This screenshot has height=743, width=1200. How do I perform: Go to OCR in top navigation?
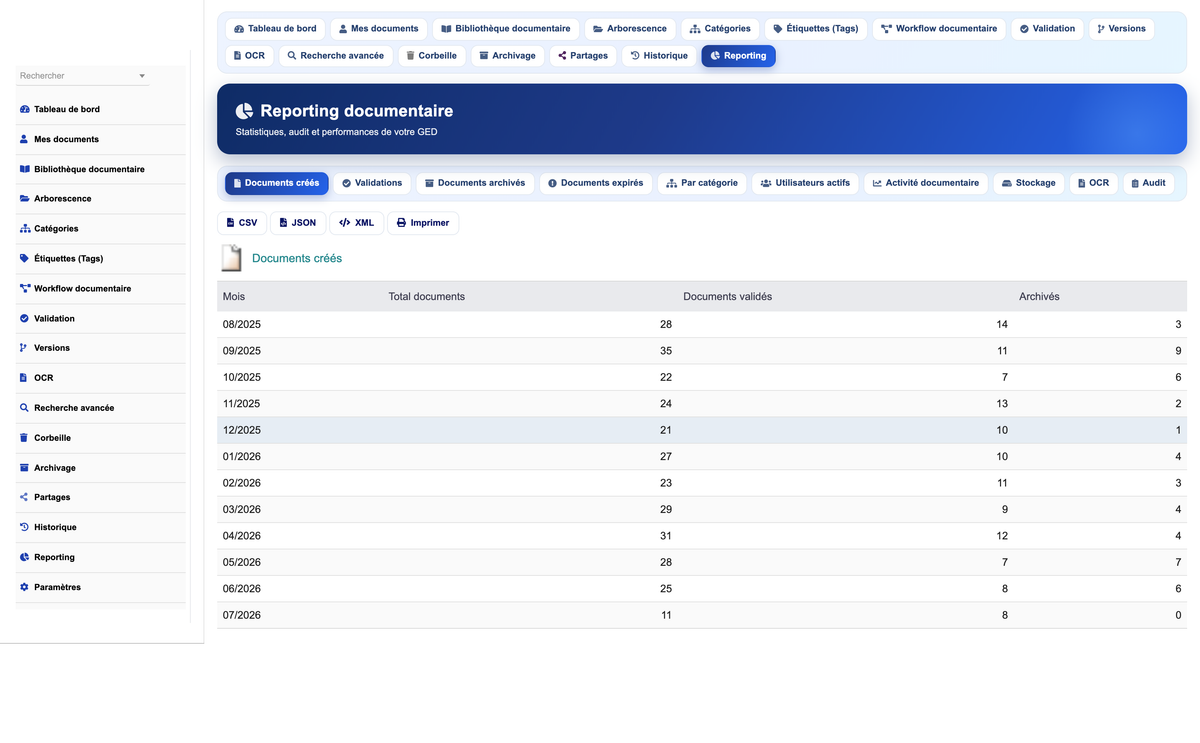pyautogui.click(x=249, y=56)
